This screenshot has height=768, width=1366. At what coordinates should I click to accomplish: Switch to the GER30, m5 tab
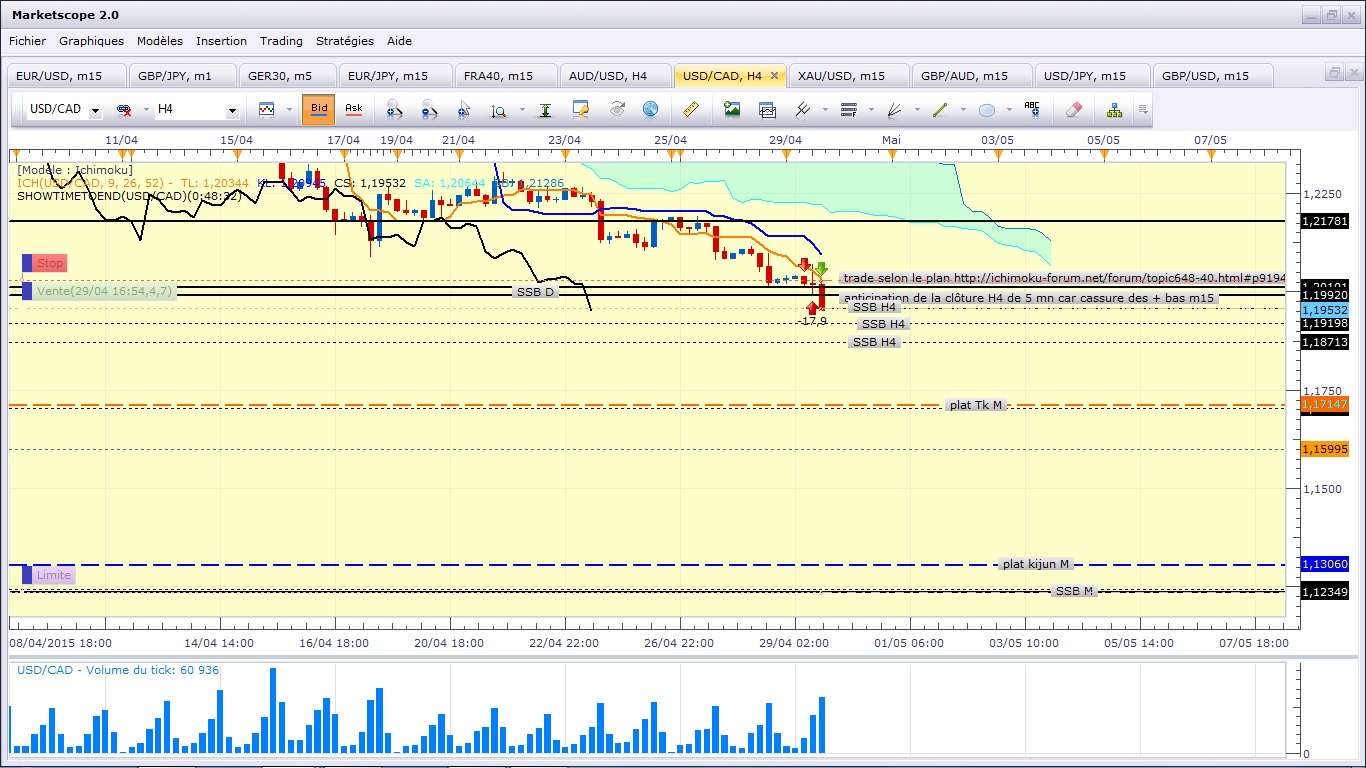point(289,76)
